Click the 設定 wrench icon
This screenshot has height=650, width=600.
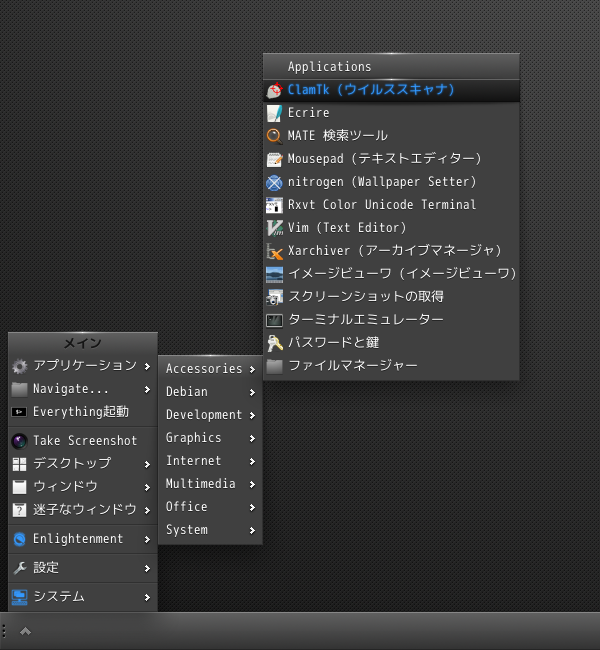(x=19, y=568)
